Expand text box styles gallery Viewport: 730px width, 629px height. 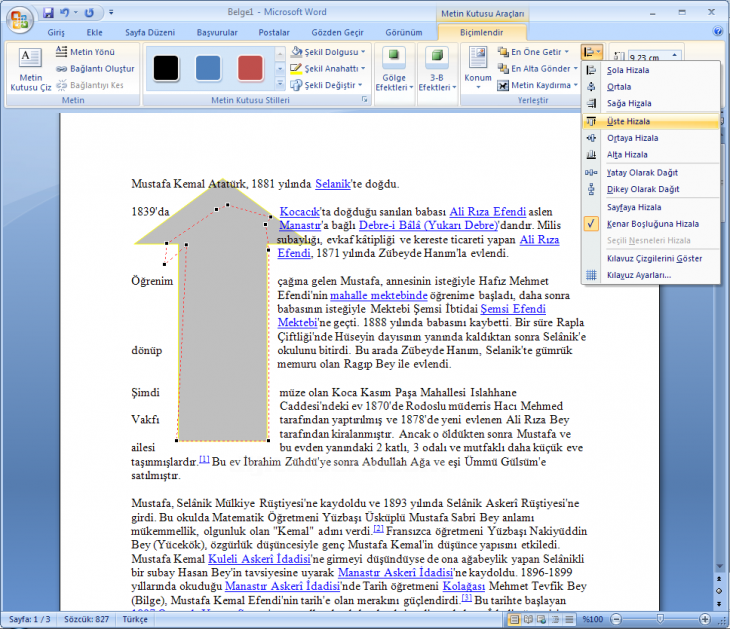[280, 84]
